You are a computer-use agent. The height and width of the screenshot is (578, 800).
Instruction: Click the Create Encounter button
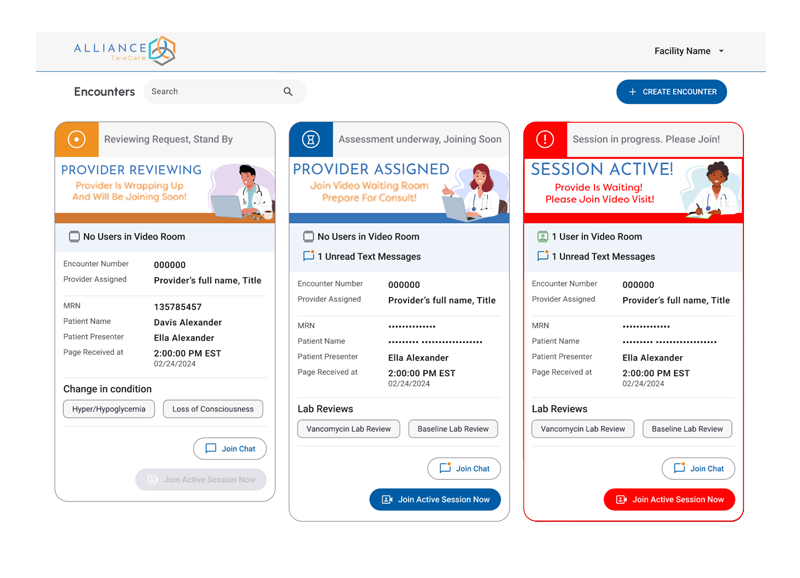pos(671,92)
